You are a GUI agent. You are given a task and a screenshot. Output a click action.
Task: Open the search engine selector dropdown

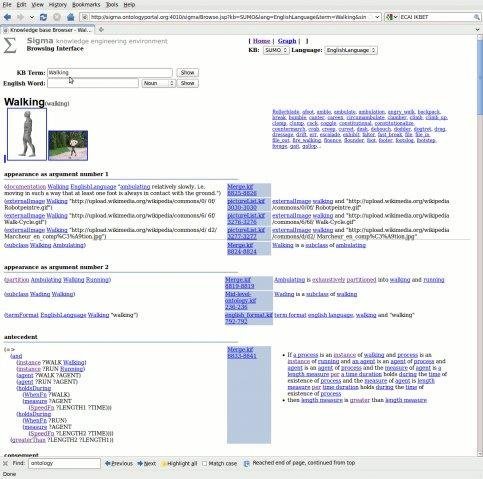(392, 17)
